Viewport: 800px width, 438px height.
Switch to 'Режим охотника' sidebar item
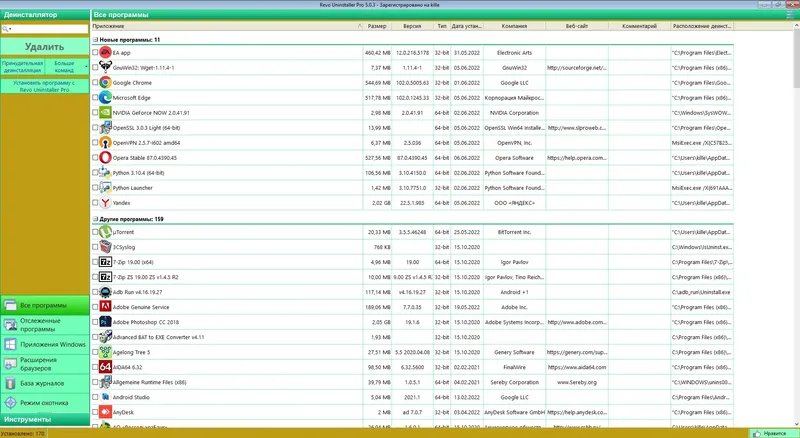[45, 403]
